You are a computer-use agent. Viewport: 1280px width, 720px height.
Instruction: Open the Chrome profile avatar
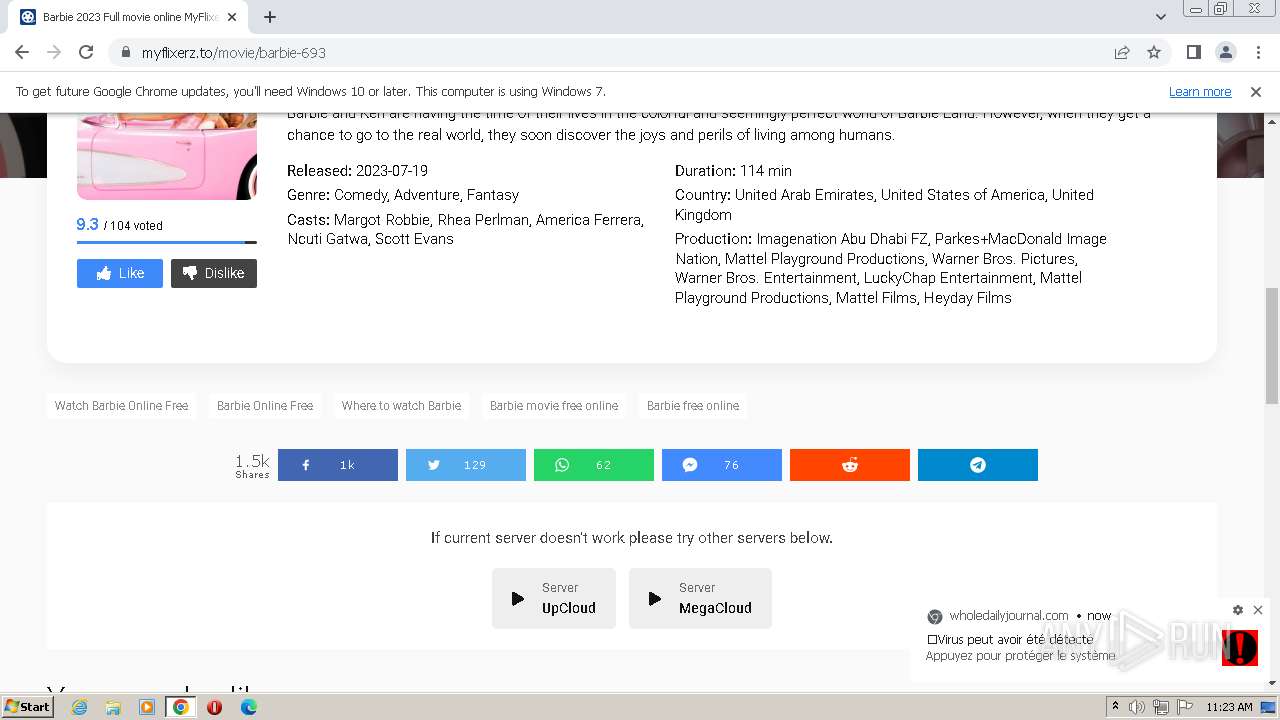pos(1225,52)
